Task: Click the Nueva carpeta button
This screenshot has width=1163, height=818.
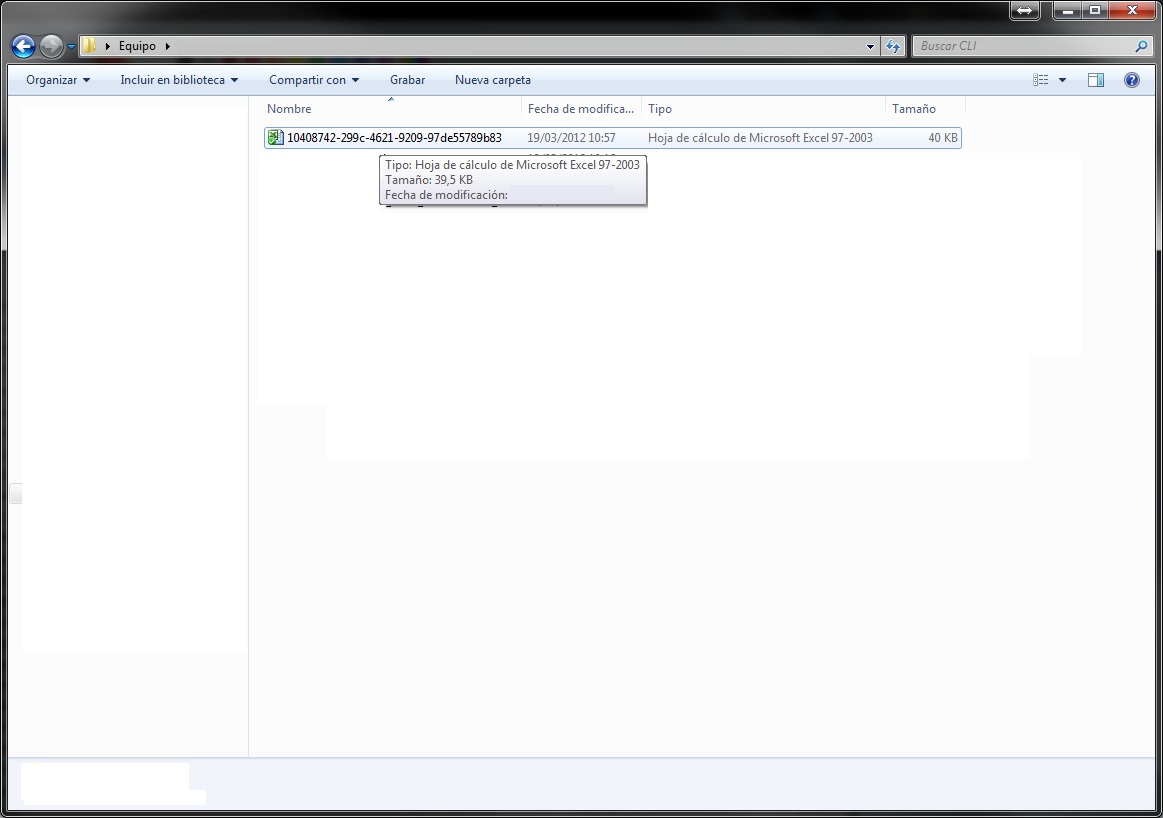Action: (492, 80)
